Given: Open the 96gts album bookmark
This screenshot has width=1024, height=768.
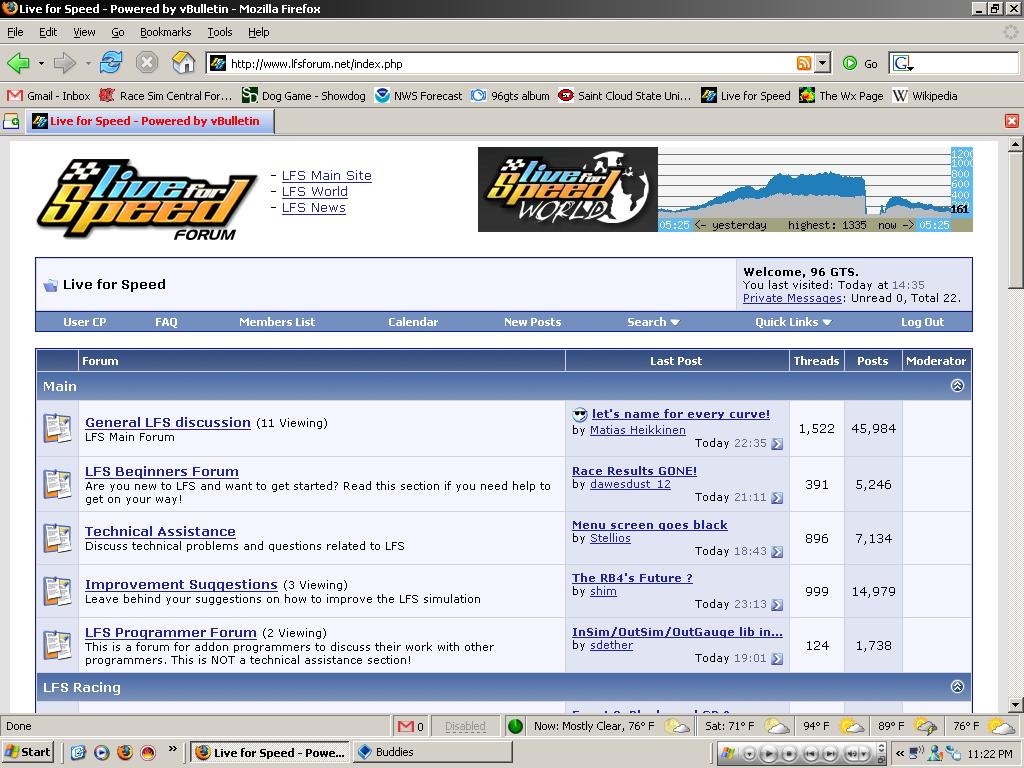Looking at the screenshot, I should [511, 96].
